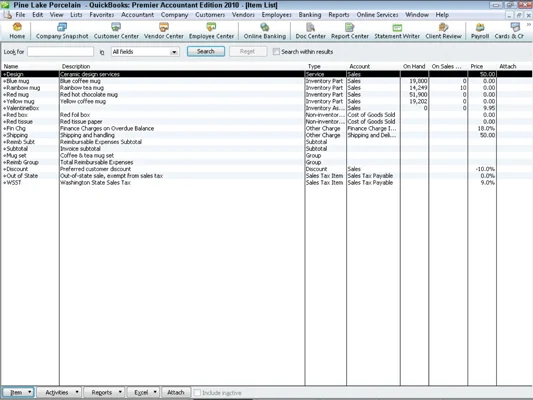Open the Edit menu
The width and height of the screenshot is (533, 400).
point(37,15)
